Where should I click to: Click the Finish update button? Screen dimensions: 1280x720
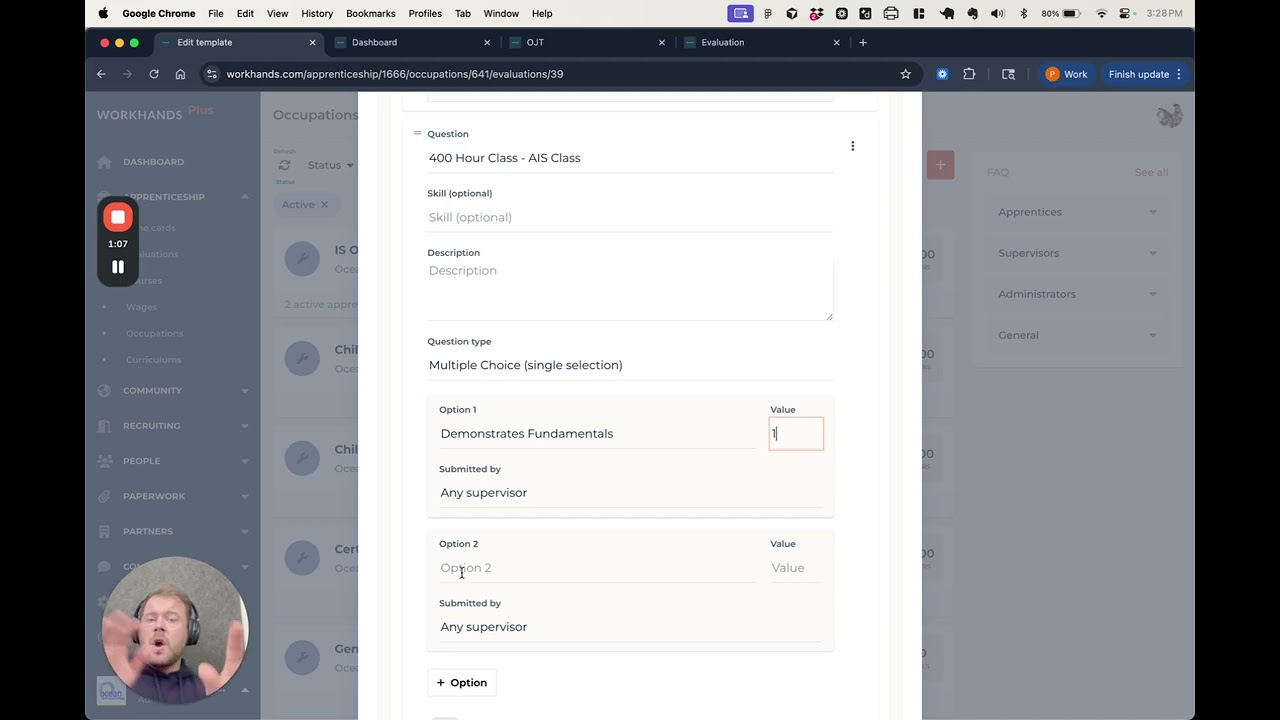1146,74
